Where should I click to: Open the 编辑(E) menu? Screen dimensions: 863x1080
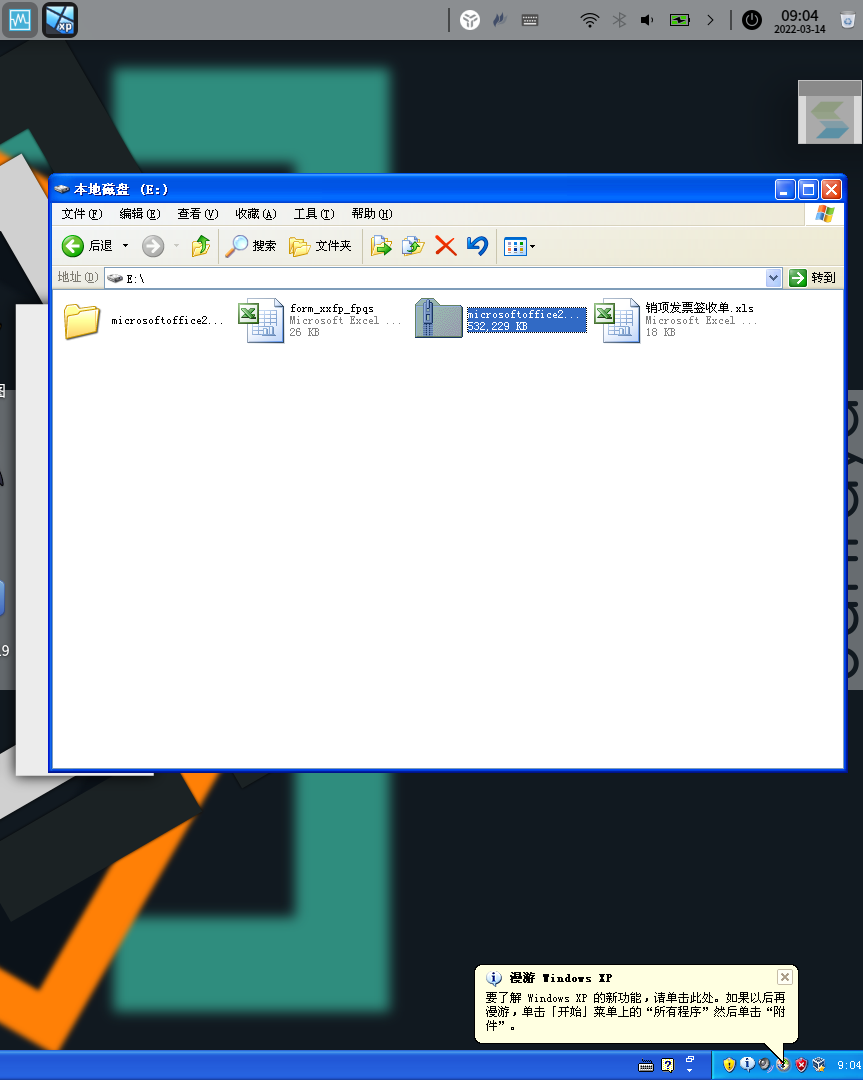pos(140,214)
